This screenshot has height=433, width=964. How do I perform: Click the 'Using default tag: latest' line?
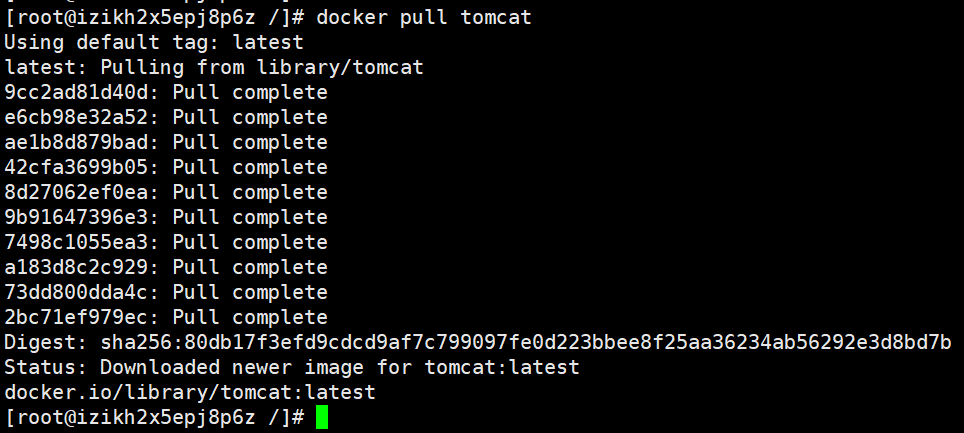coord(154,42)
